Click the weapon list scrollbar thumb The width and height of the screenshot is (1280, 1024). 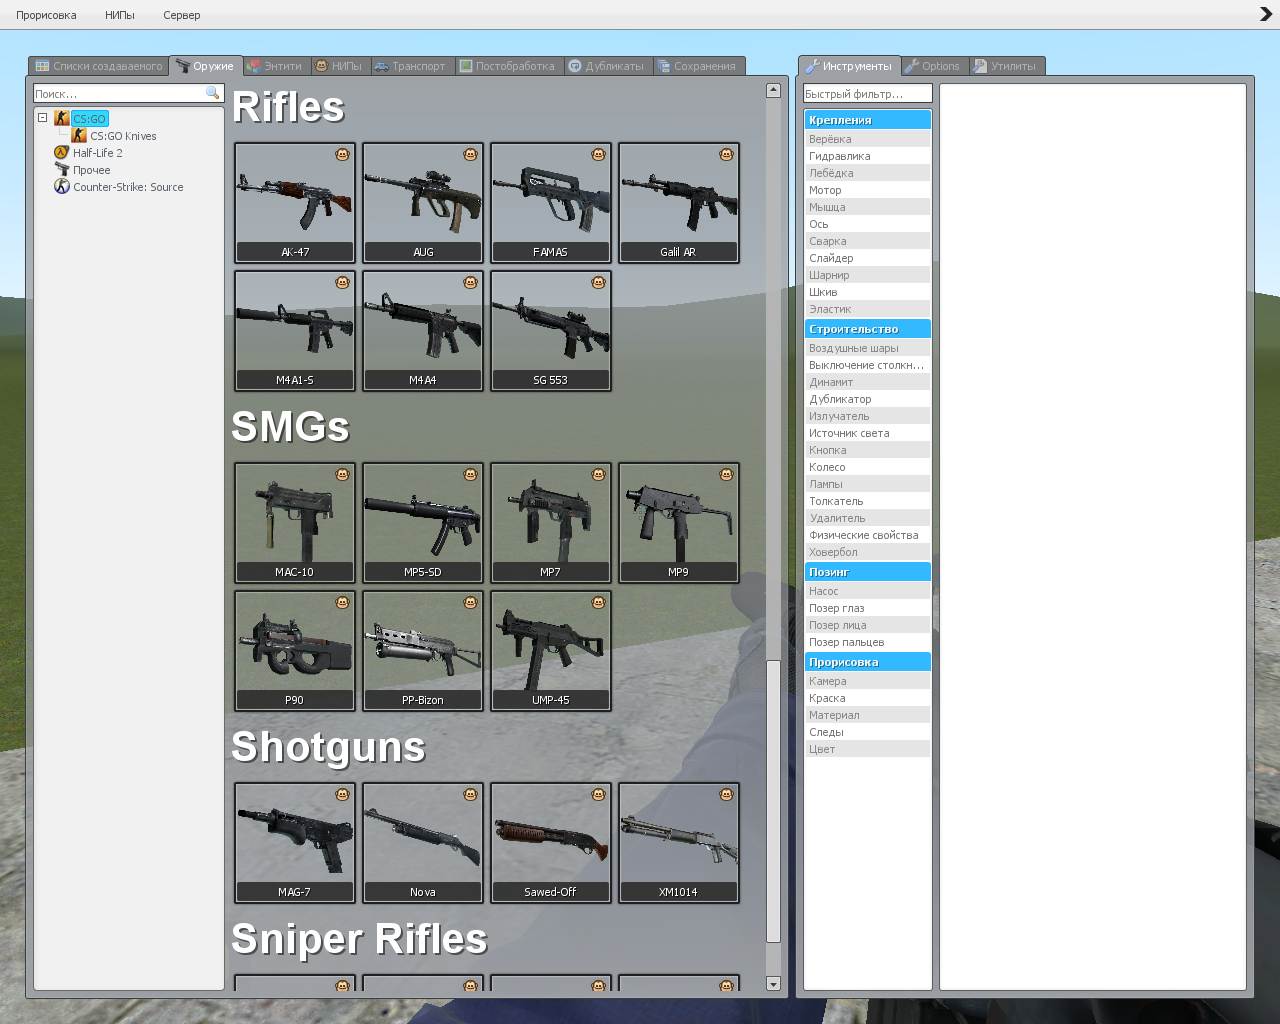pos(773,801)
